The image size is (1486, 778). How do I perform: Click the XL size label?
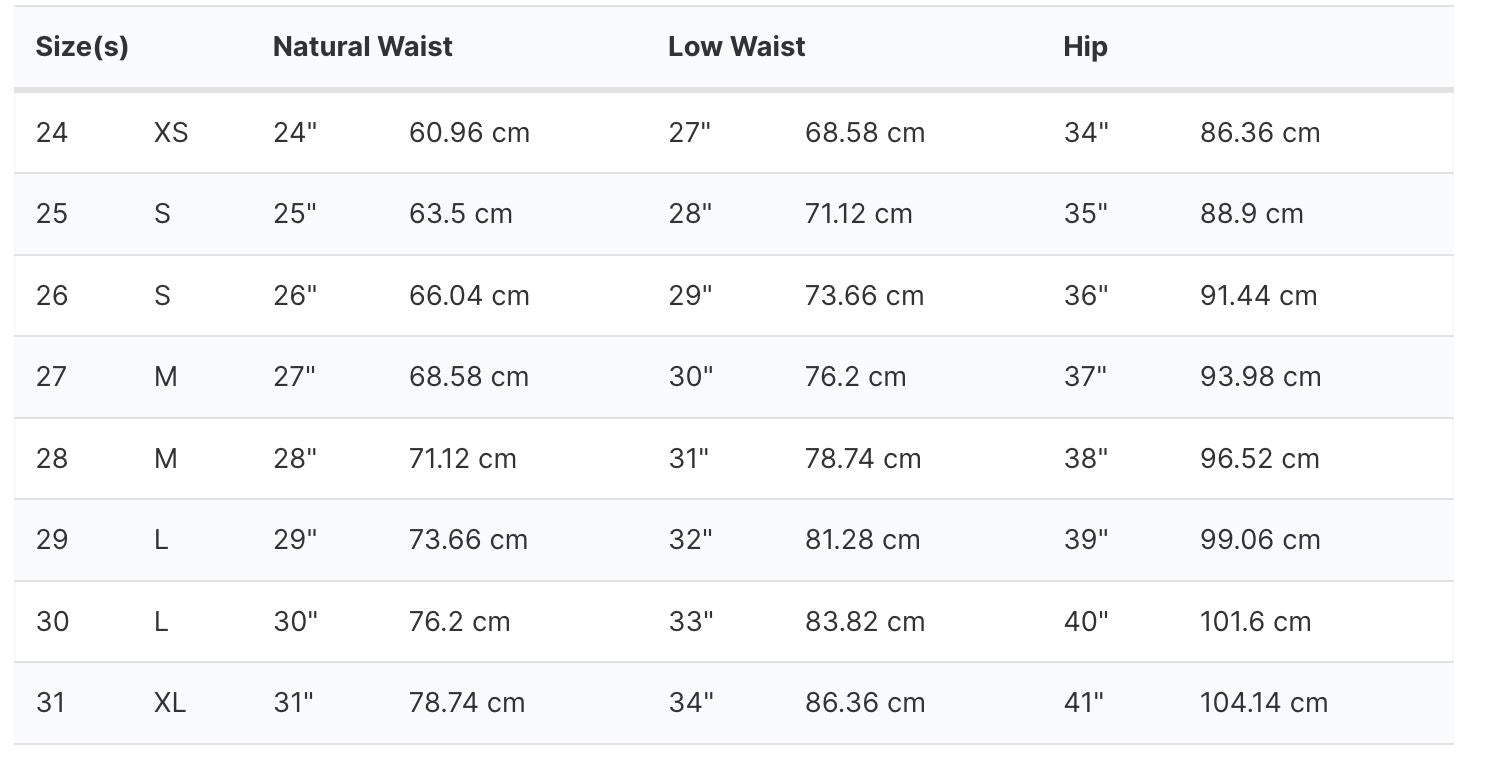pyautogui.click(x=170, y=703)
